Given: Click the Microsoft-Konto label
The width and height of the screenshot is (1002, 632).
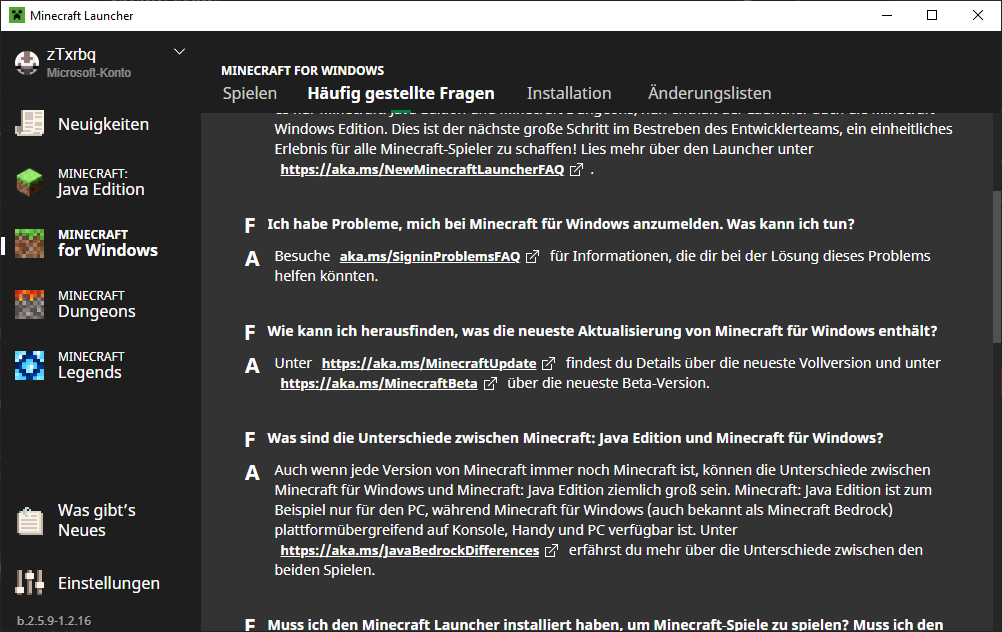Looking at the screenshot, I should (89, 73).
